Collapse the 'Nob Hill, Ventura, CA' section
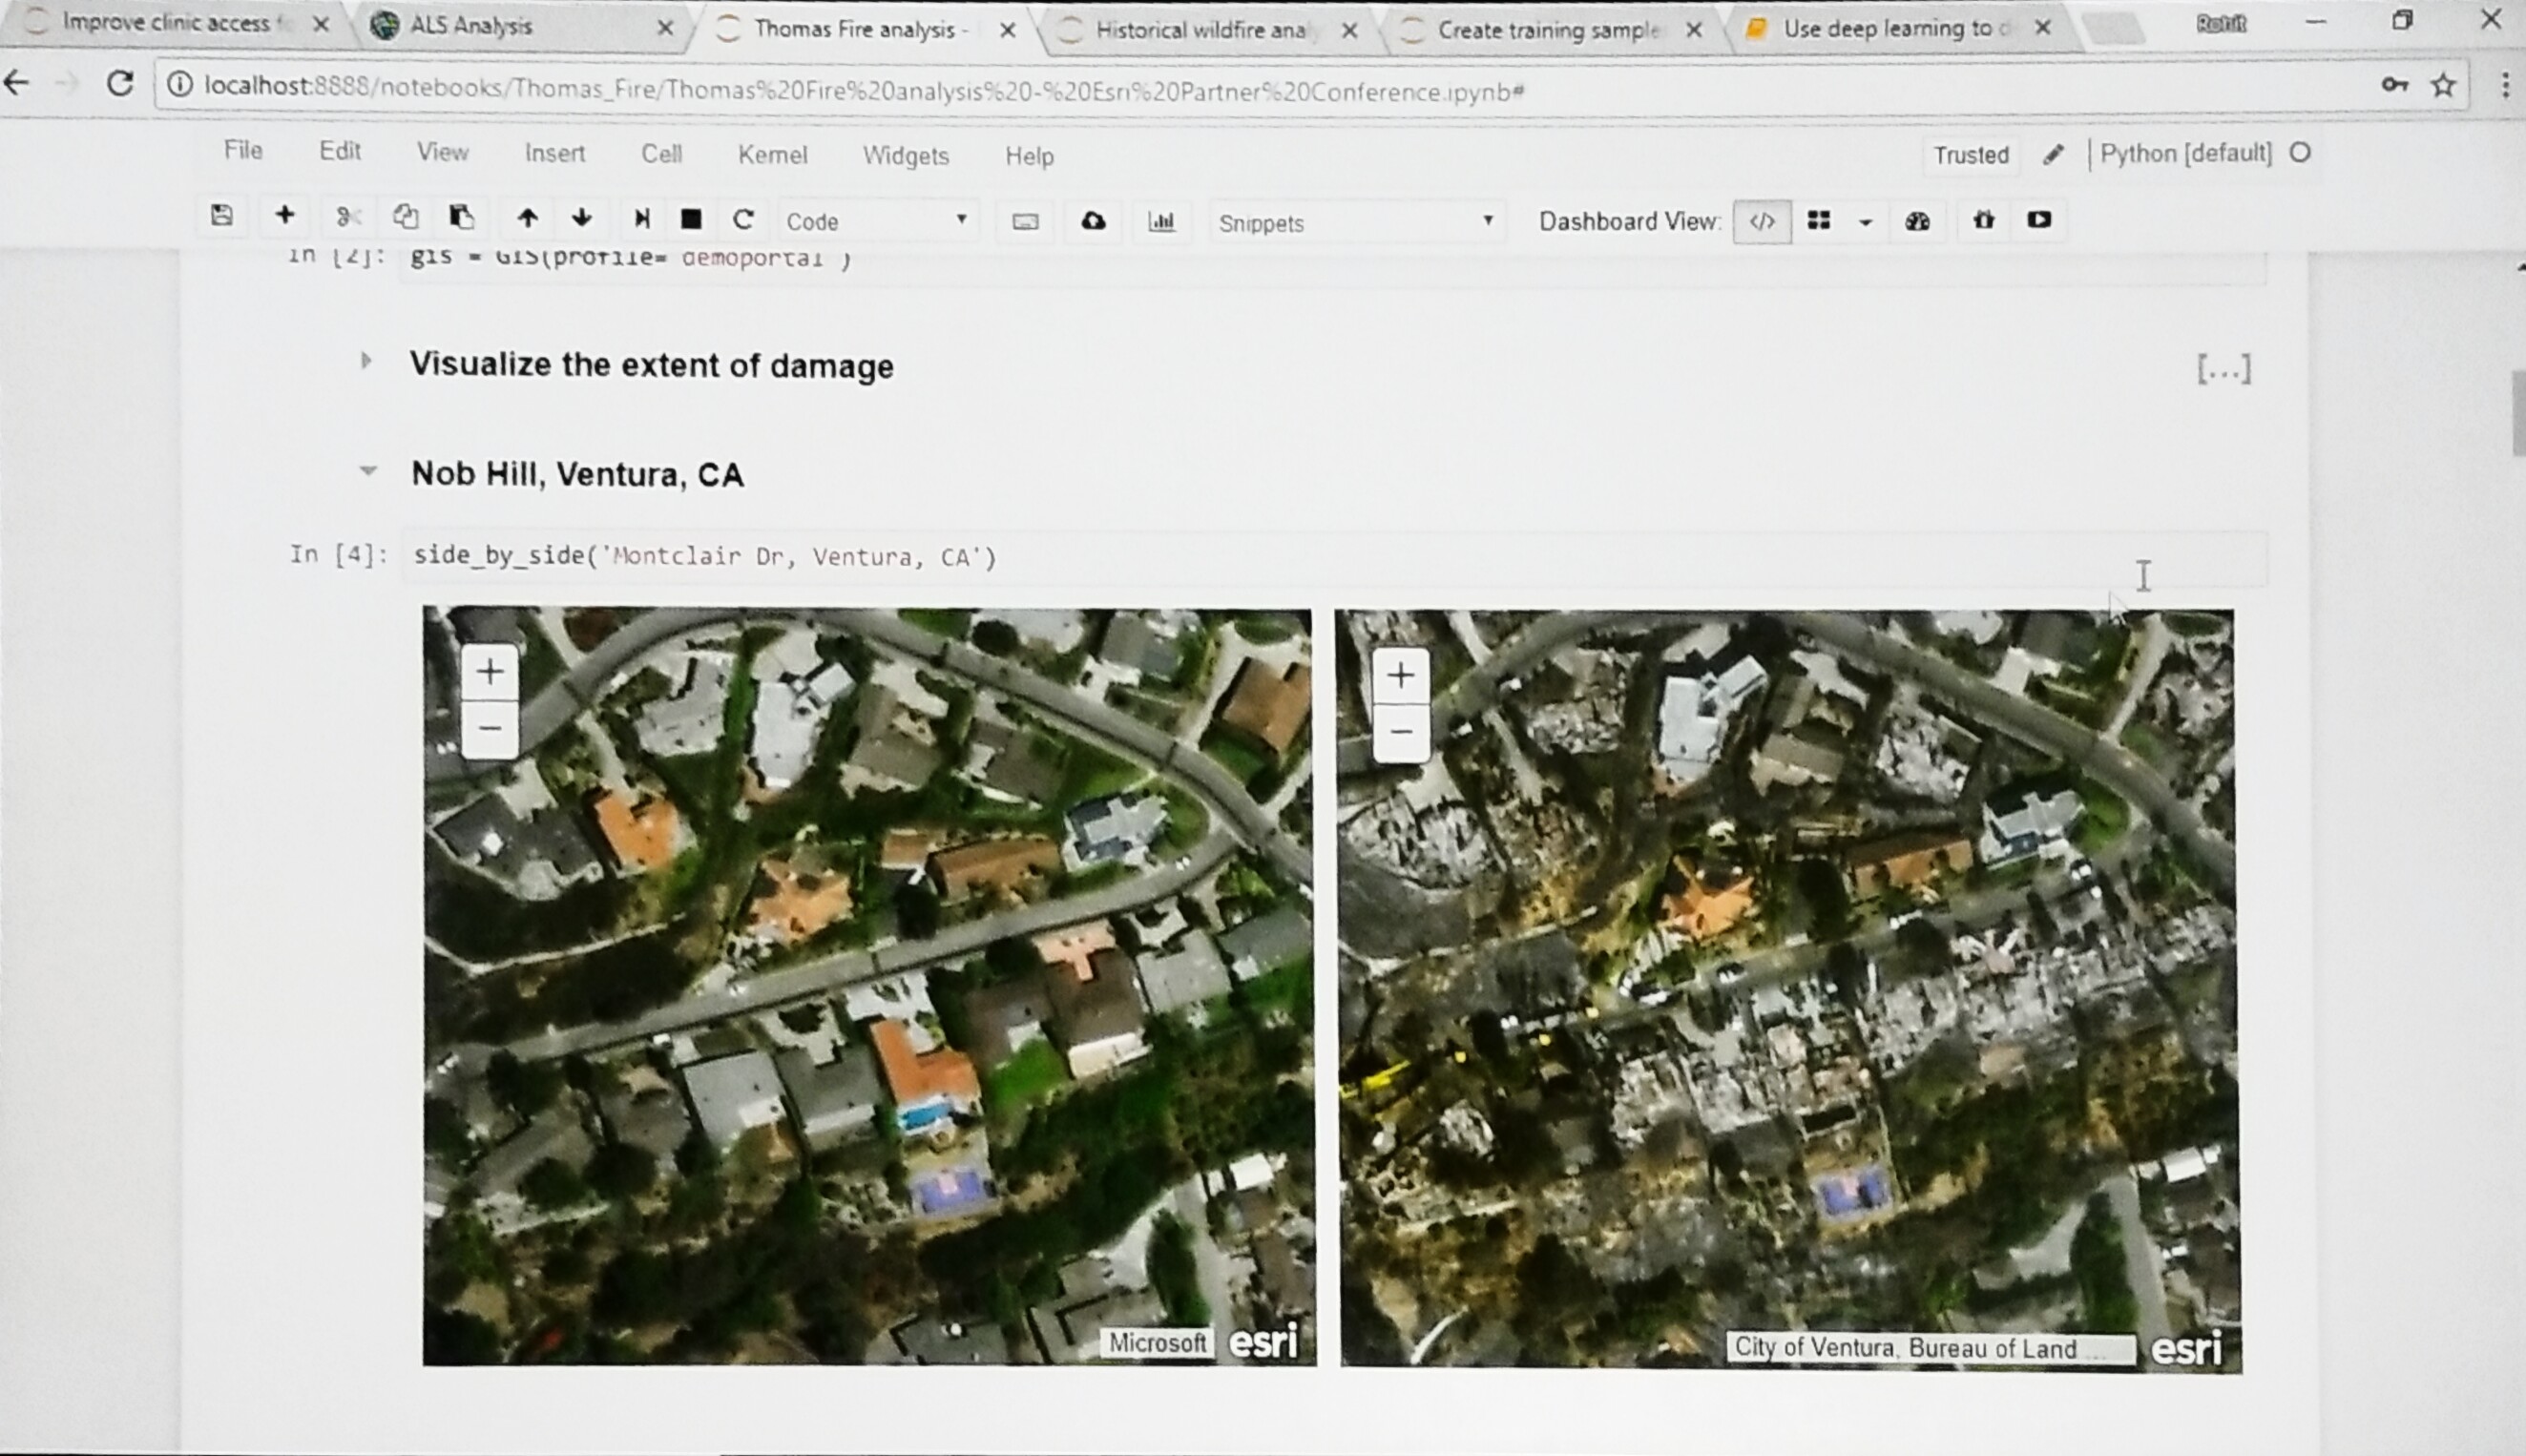The height and width of the screenshot is (1456, 2526). click(x=368, y=470)
